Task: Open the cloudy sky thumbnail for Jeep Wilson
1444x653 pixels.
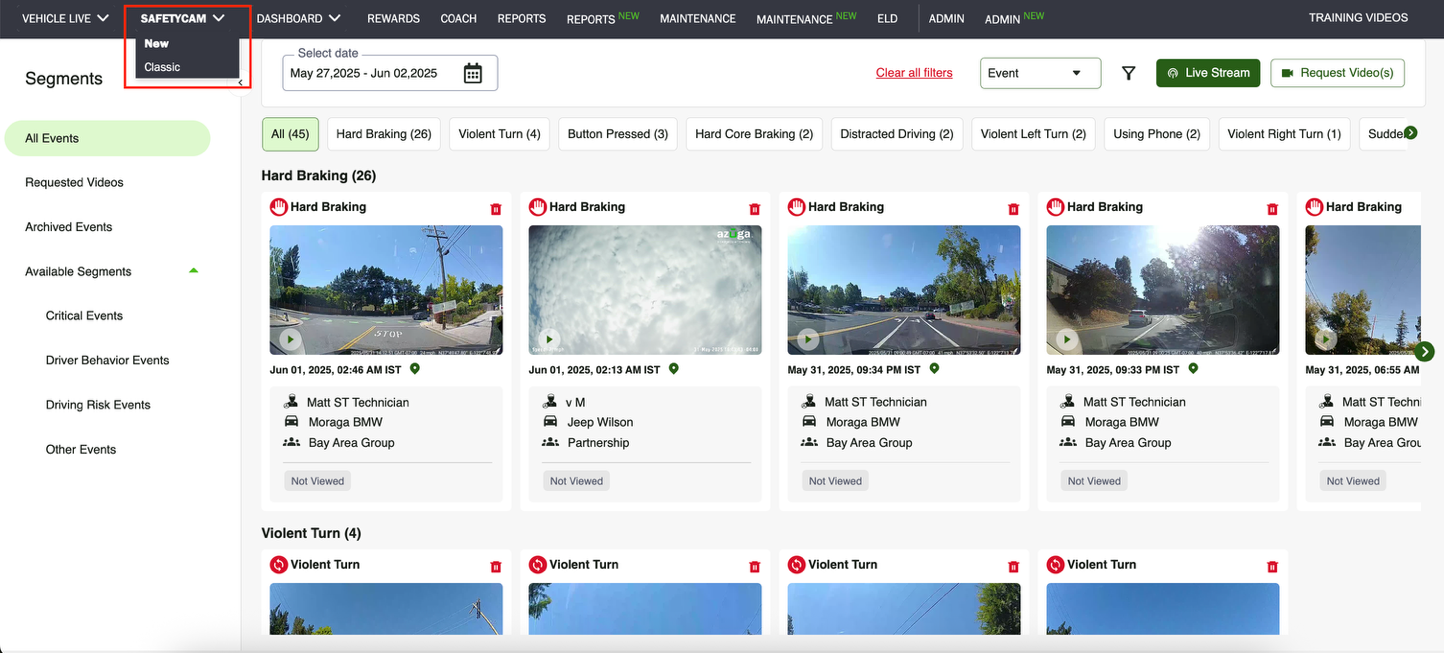Action: point(645,290)
